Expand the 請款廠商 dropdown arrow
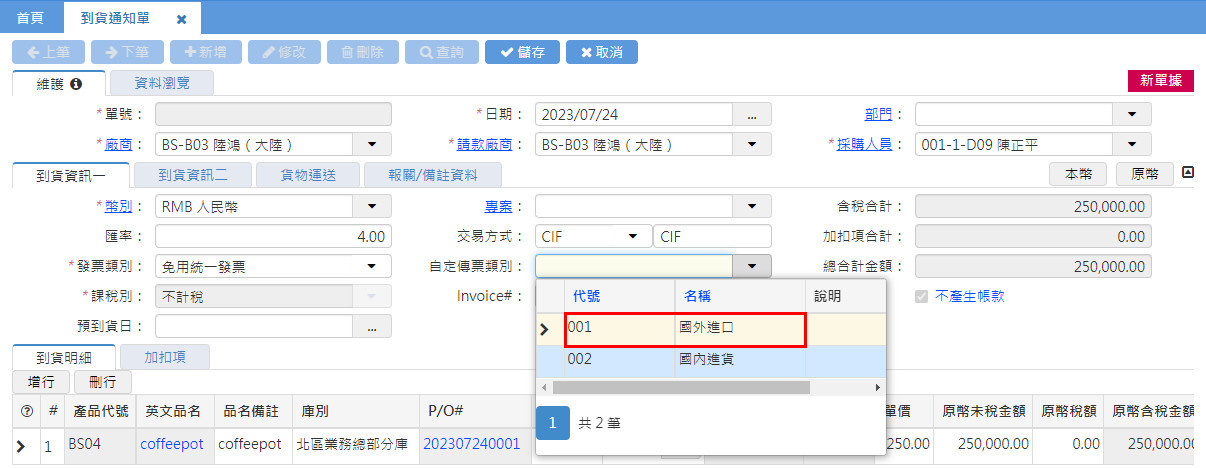Image resolution: width=1206 pixels, height=468 pixels. (752, 145)
